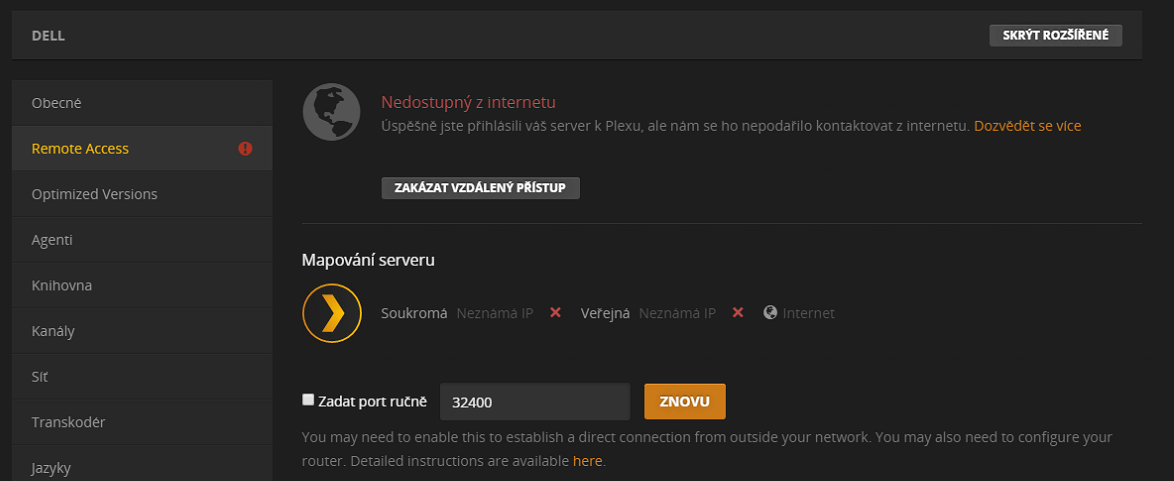The image size is (1174, 481).
Task: Open the Kanály settings section
Action: point(53,331)
